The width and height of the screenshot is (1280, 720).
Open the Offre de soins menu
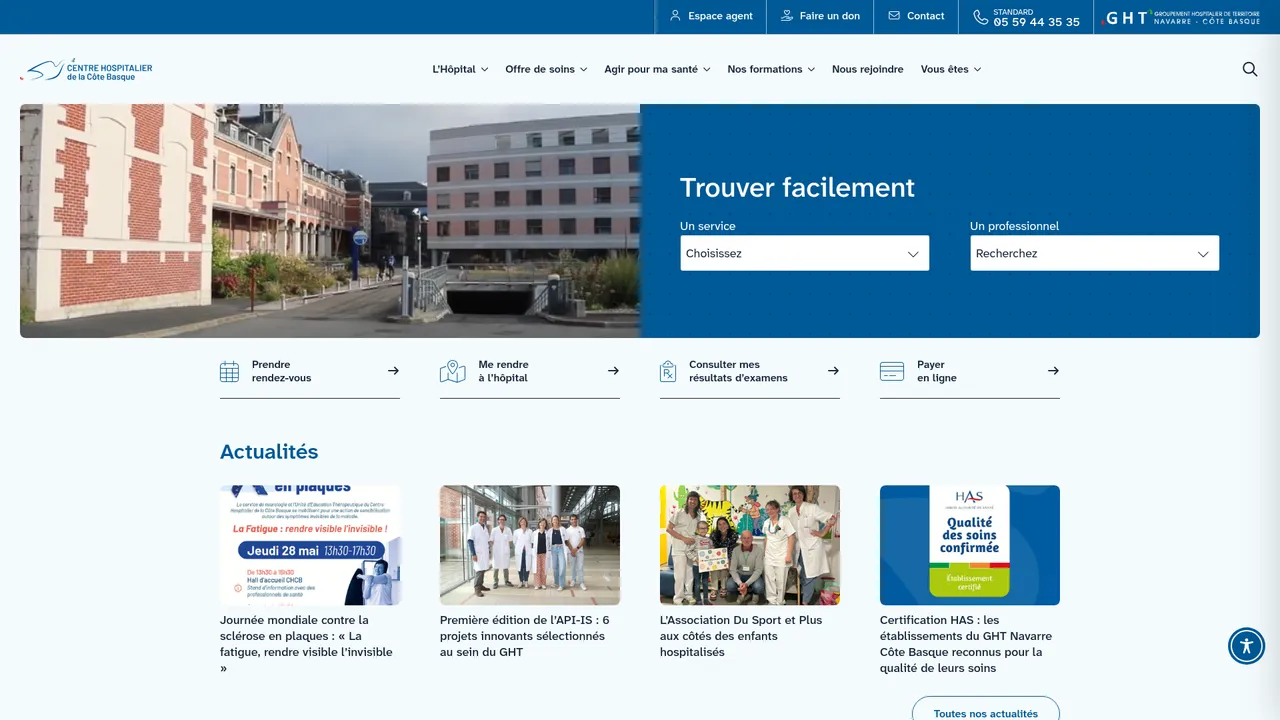click(546, 69)
